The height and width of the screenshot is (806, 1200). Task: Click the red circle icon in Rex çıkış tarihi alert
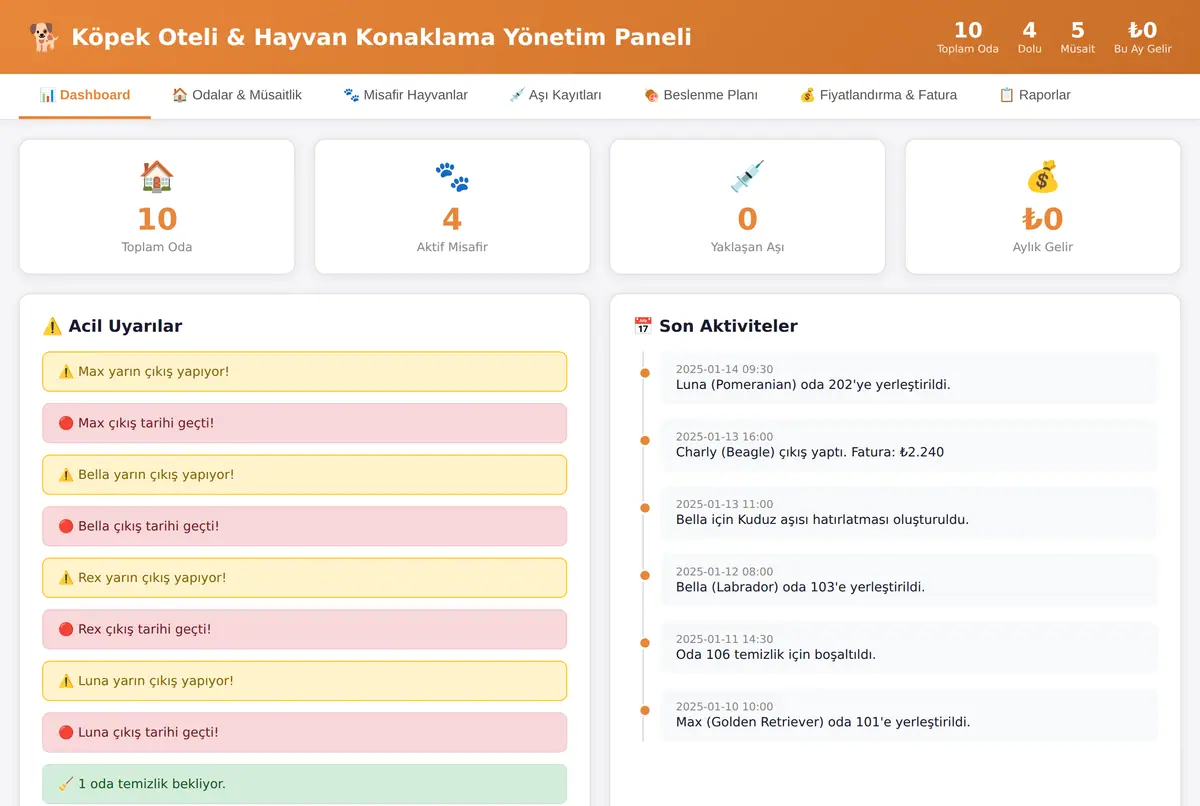click(66, 630)
